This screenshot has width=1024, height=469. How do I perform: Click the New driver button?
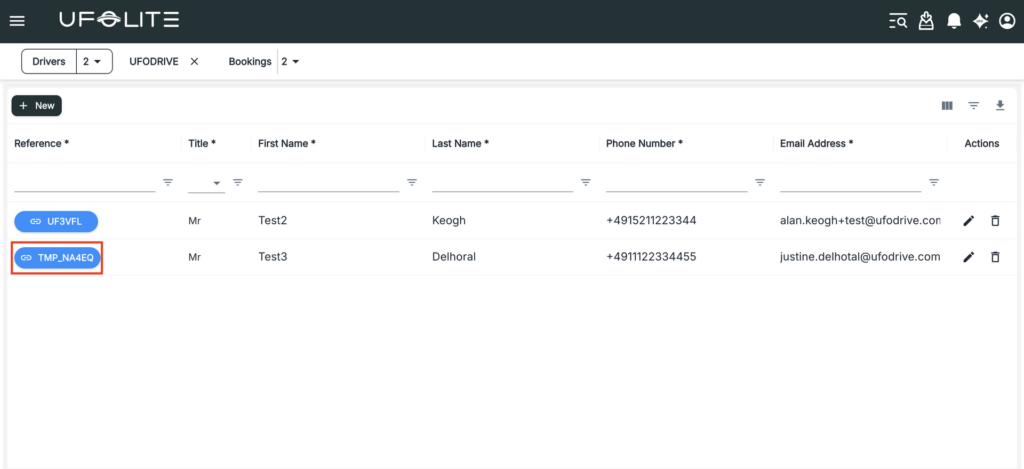click(37, 106)
